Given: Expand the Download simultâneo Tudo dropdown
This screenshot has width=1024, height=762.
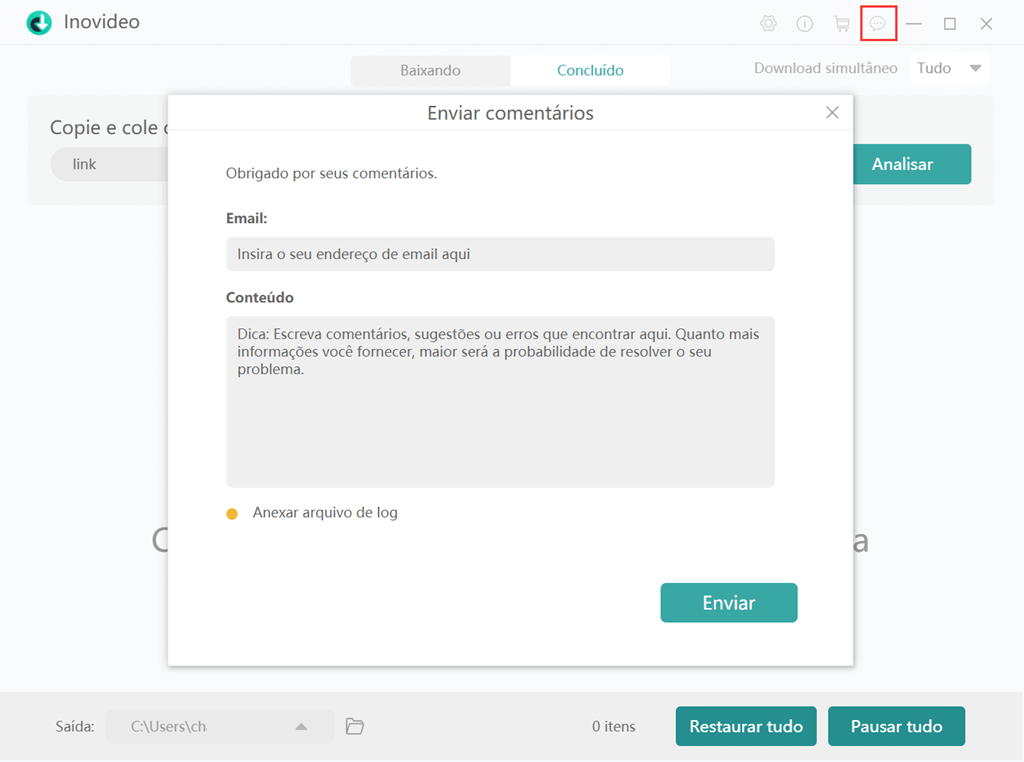Looking at the screenshot, I should click(x=950, y=68).
